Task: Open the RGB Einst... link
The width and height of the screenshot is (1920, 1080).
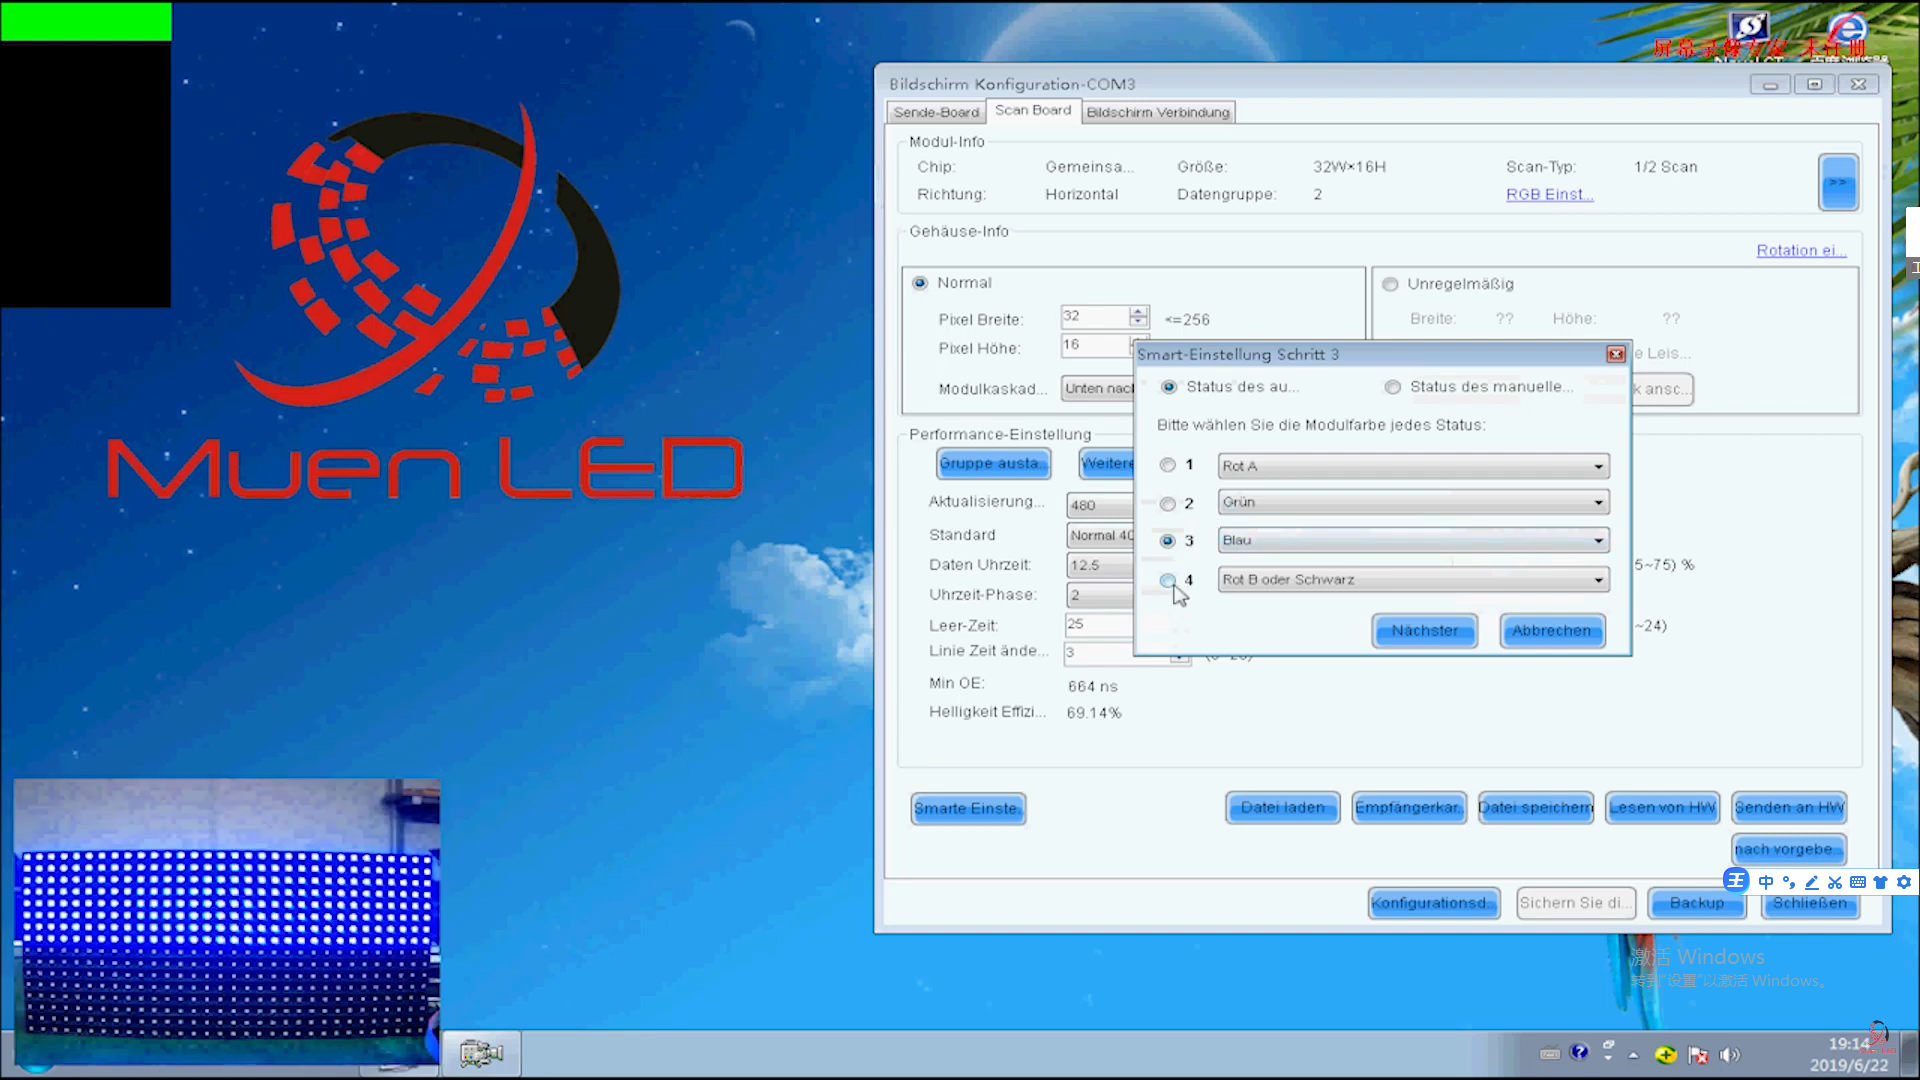Action: point(1549,194)
